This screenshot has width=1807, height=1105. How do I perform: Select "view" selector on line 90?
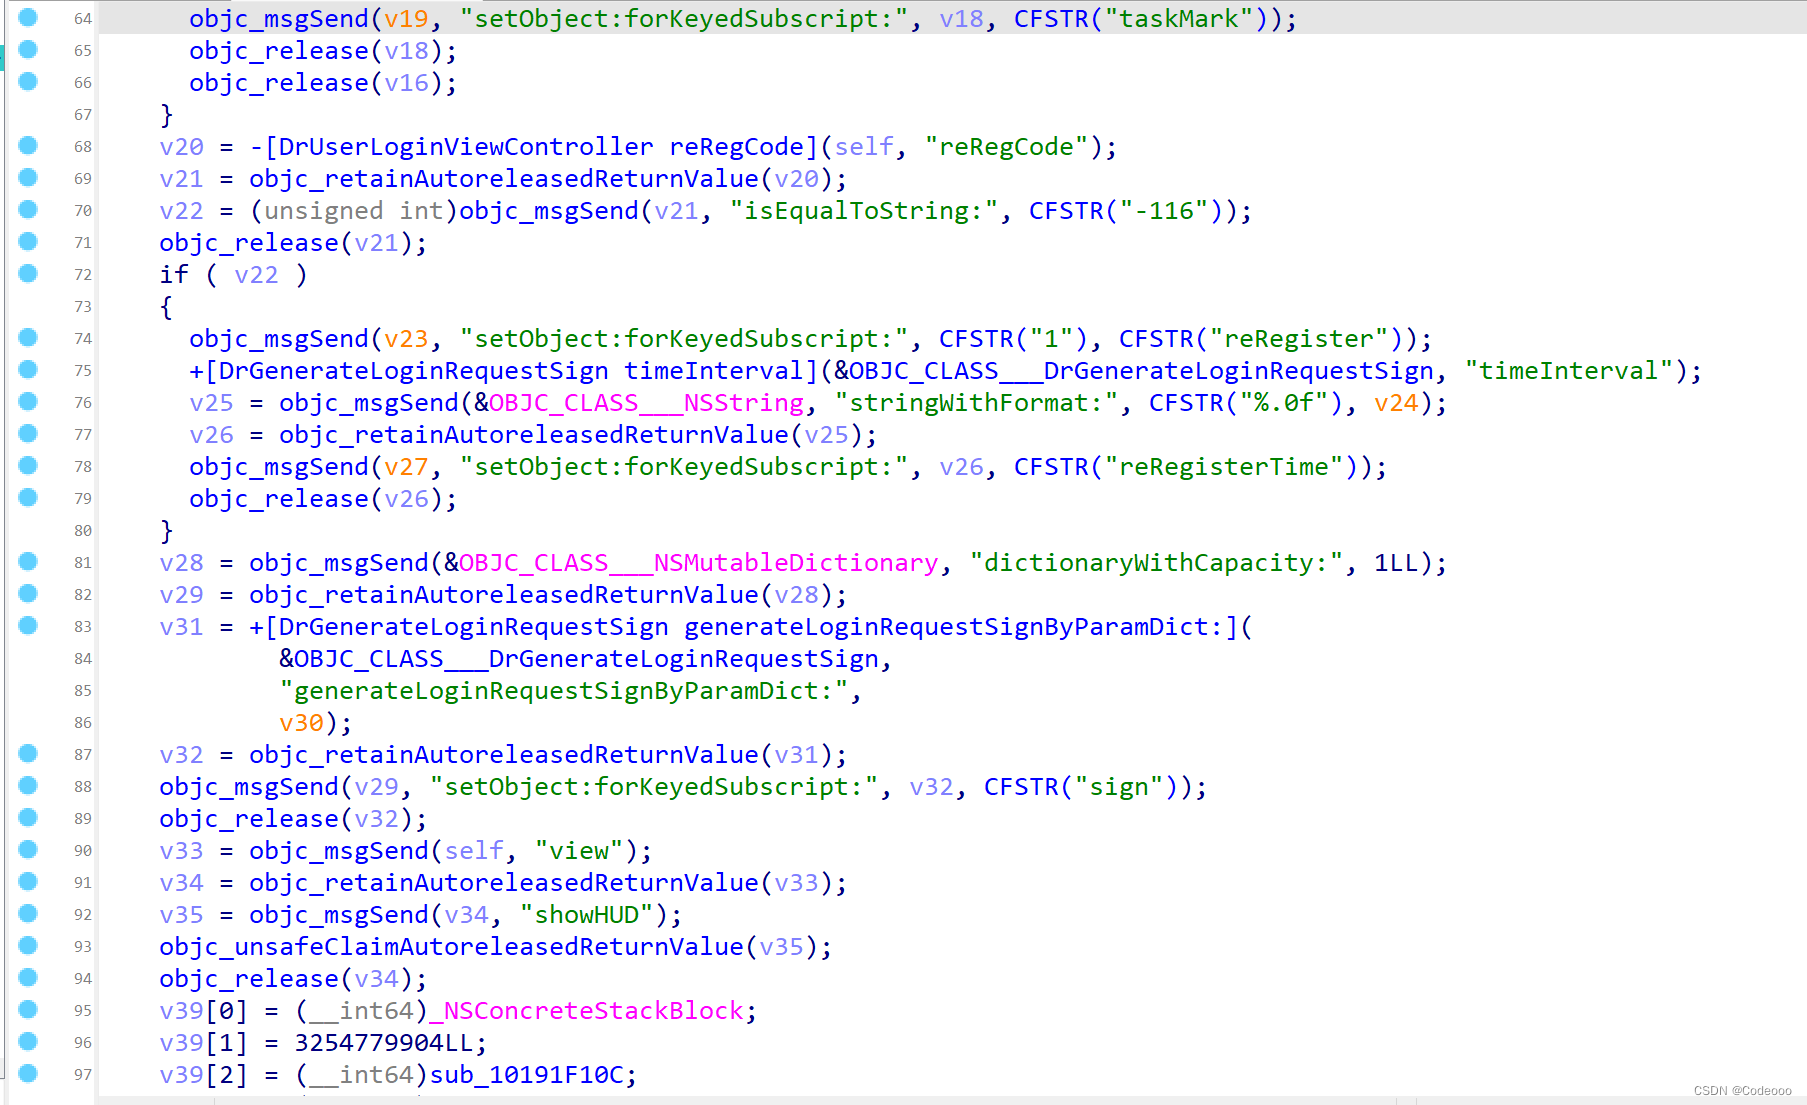click(x=579, y=851)
